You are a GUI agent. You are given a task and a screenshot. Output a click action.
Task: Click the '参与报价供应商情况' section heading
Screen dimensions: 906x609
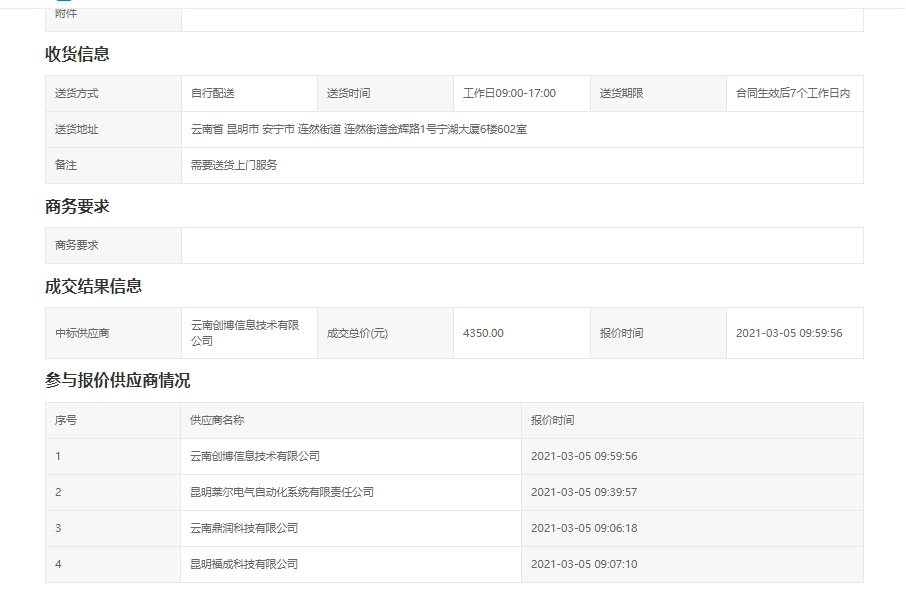118,380
